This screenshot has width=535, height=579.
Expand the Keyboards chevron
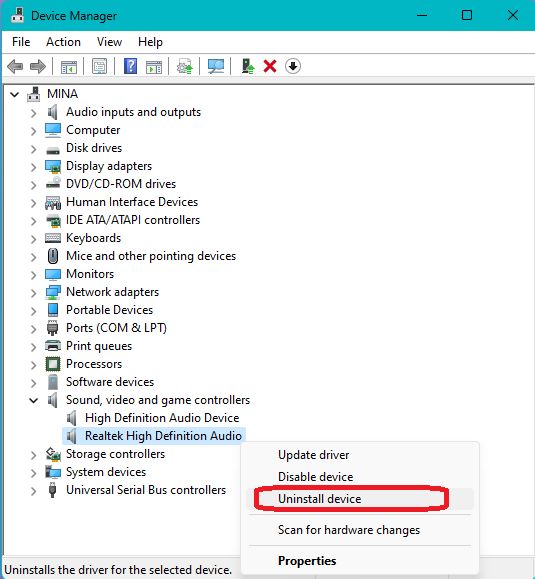pyautogui.click(x=33, y=239)
